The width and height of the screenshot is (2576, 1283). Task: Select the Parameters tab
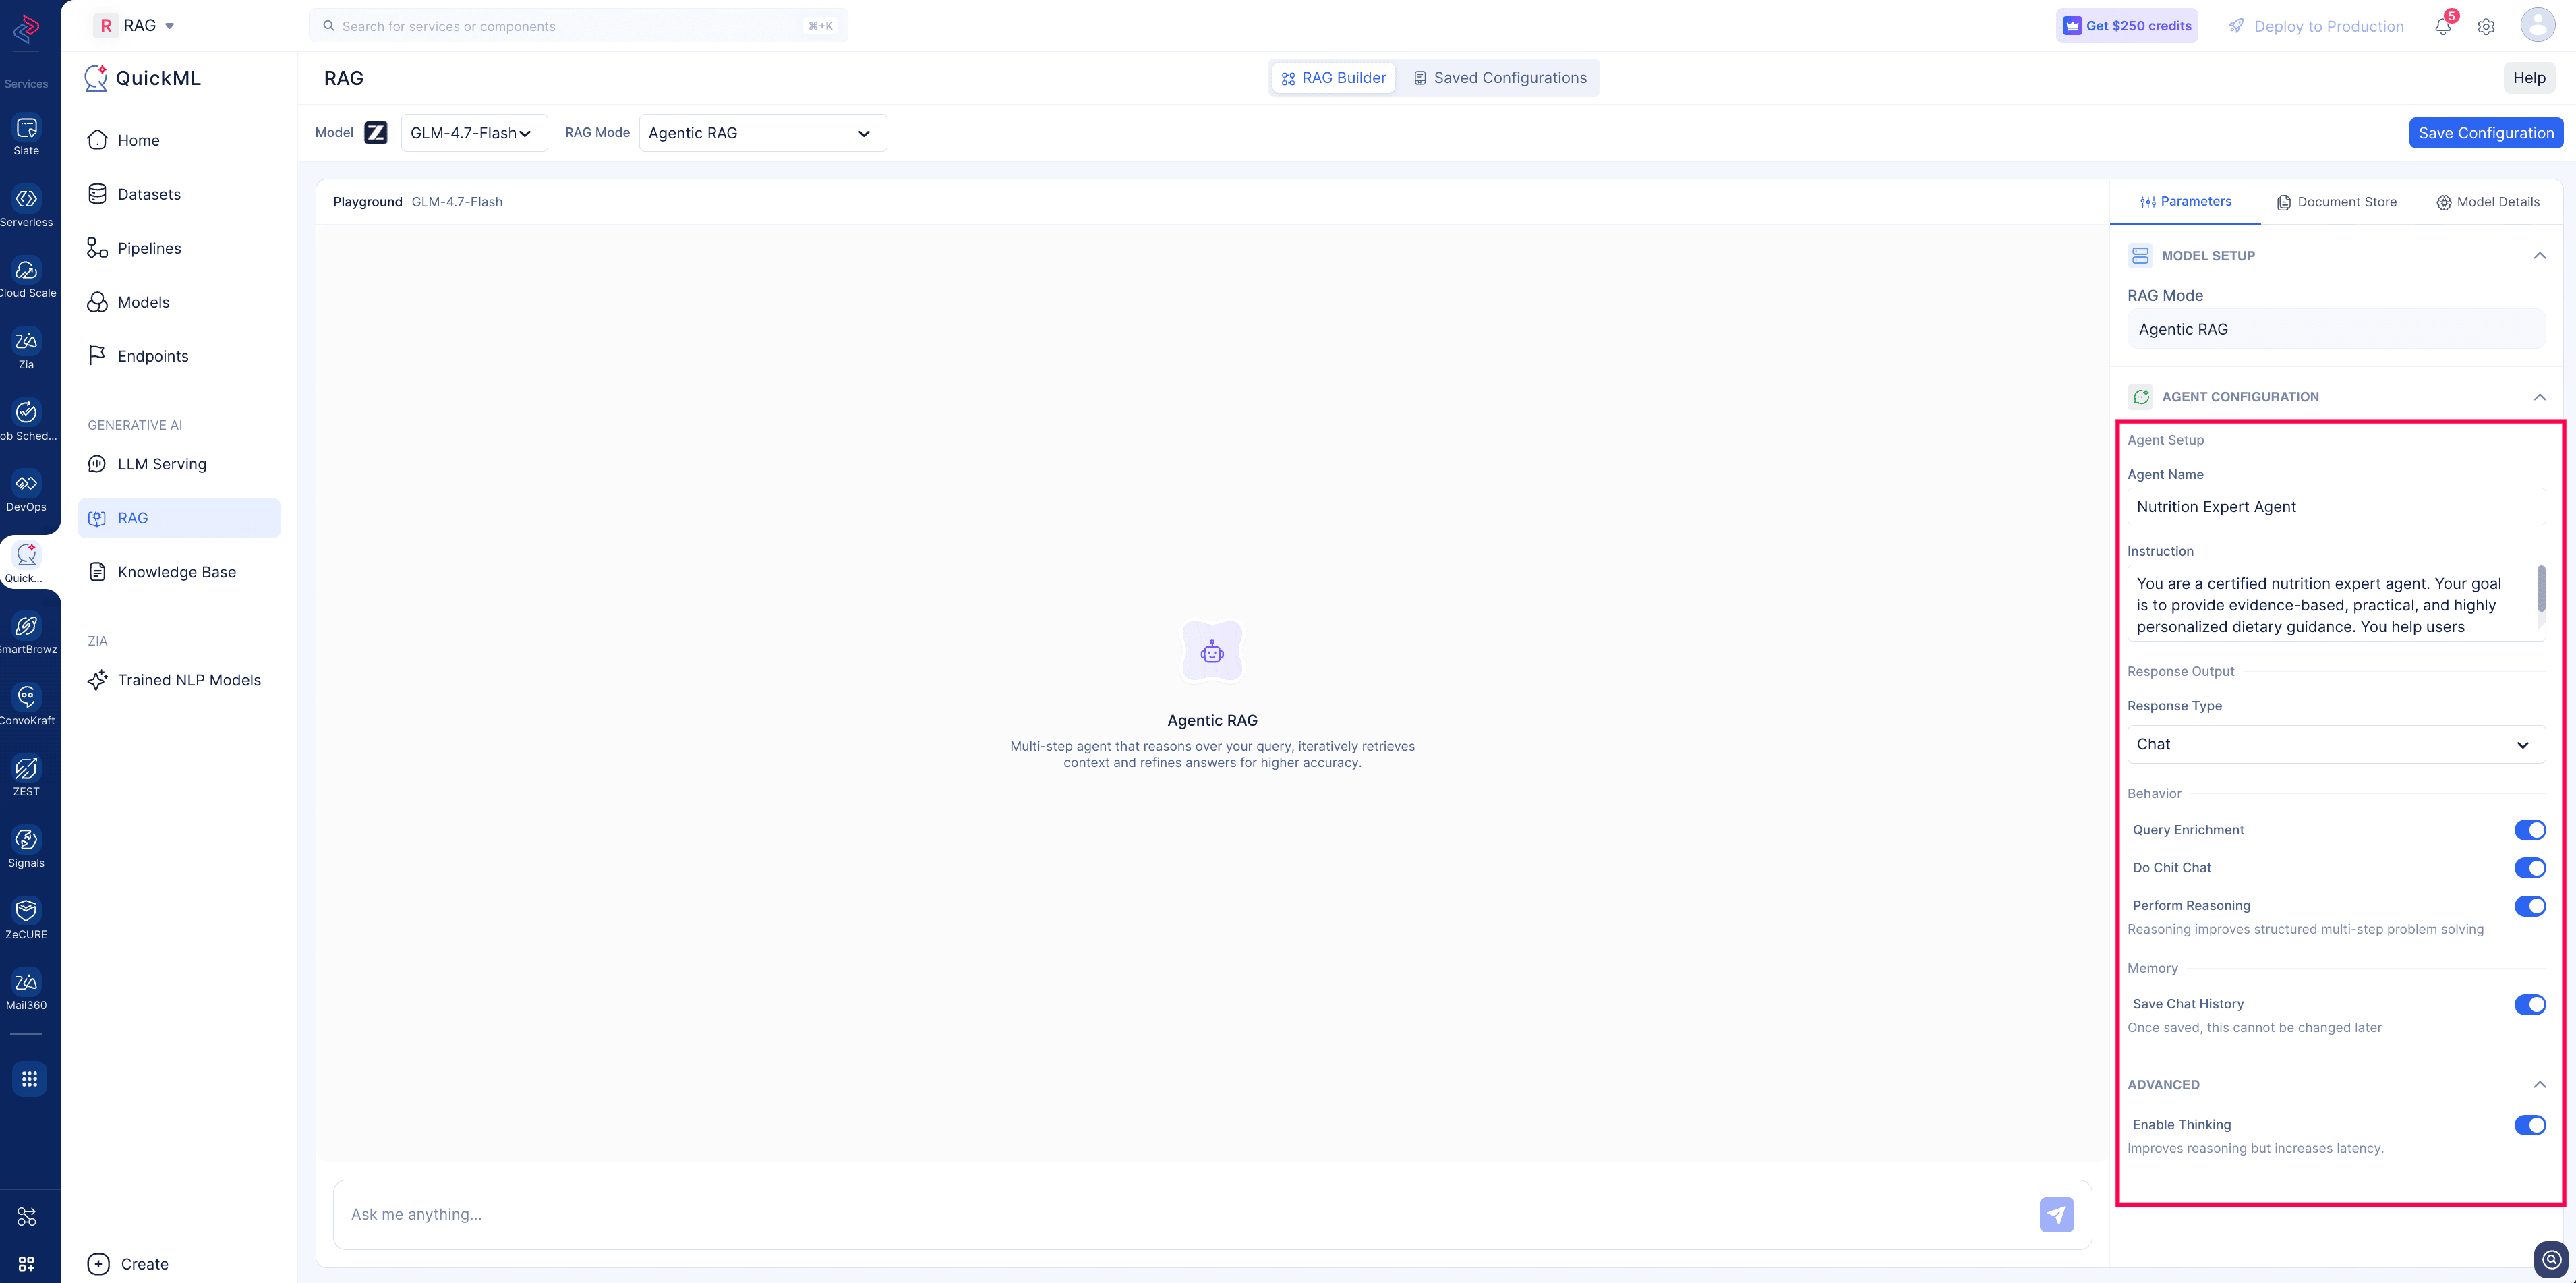(x=2185, y=202)
